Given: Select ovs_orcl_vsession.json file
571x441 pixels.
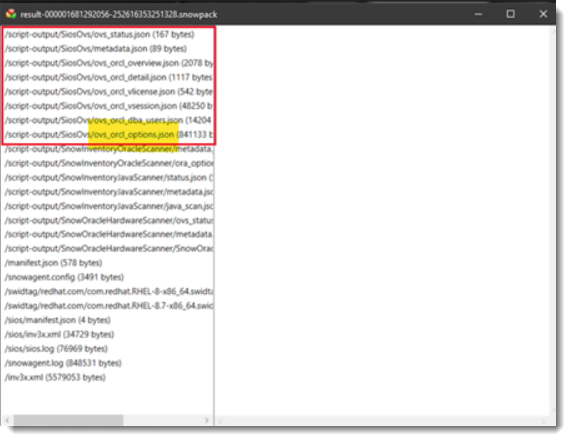Looking at the screenshot, I should point(109,106).
